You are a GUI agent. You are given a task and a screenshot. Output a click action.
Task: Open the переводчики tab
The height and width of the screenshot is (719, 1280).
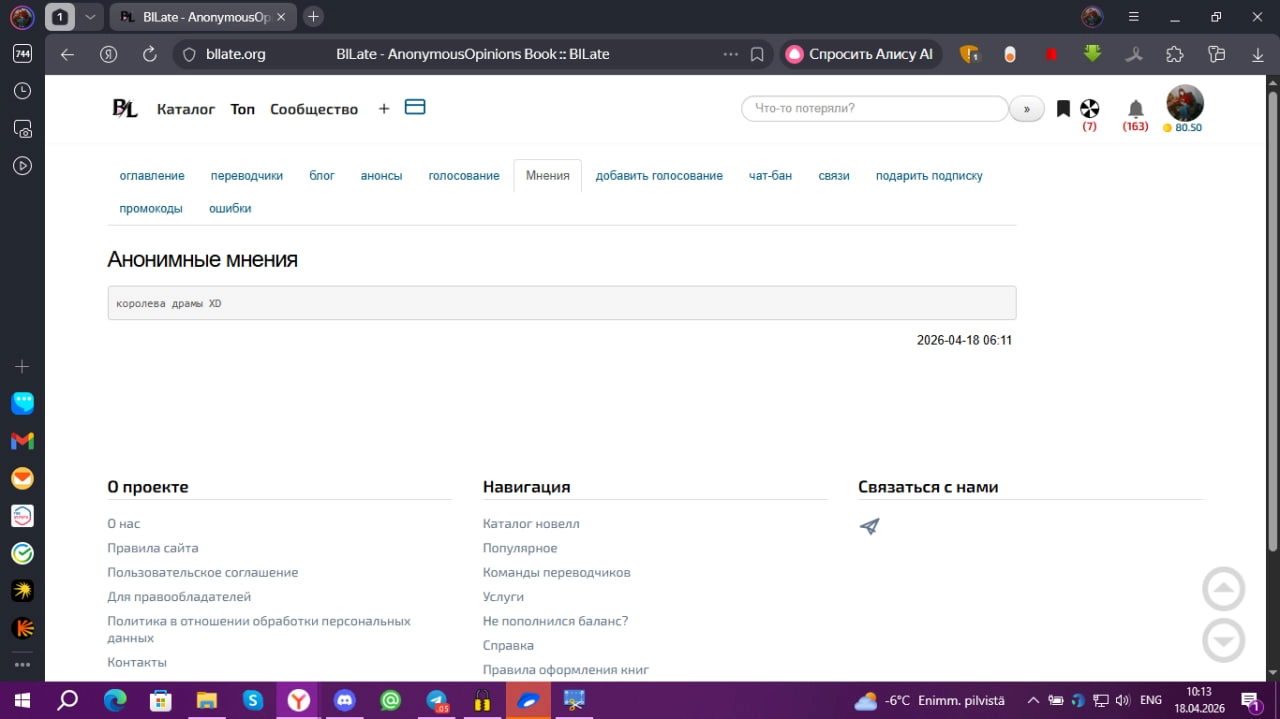pos(247,176)
